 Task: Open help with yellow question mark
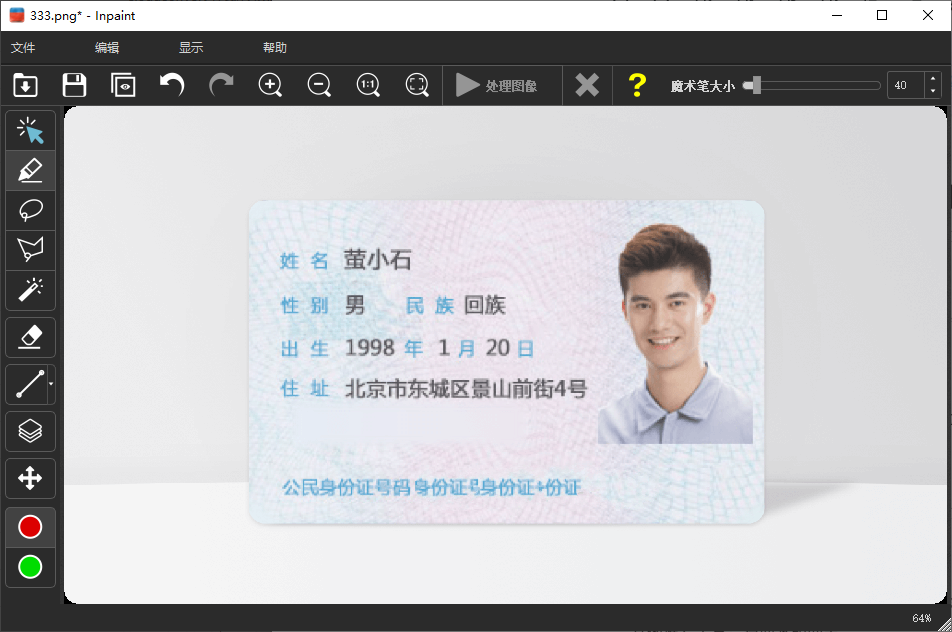[x=637, y=86]
